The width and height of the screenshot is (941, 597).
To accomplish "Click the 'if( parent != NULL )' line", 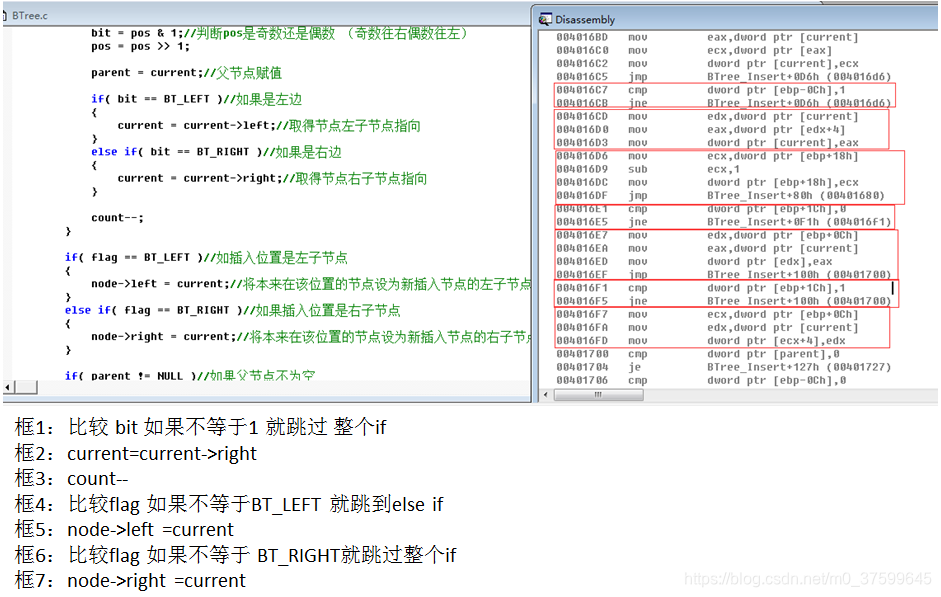I will 190,376.
